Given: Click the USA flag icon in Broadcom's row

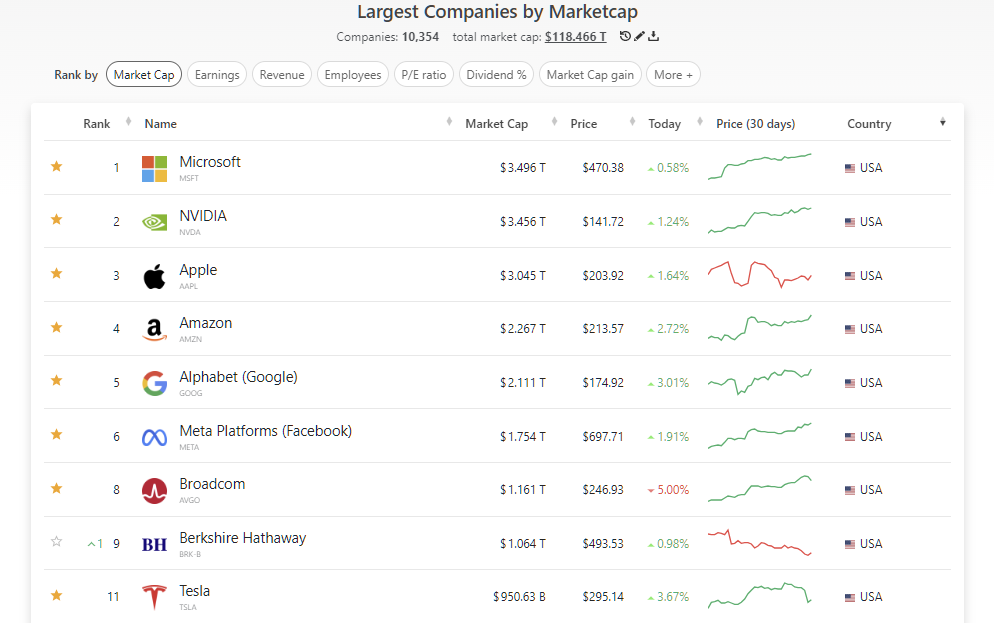Looking at the screenshot, I should pos(848,489).
